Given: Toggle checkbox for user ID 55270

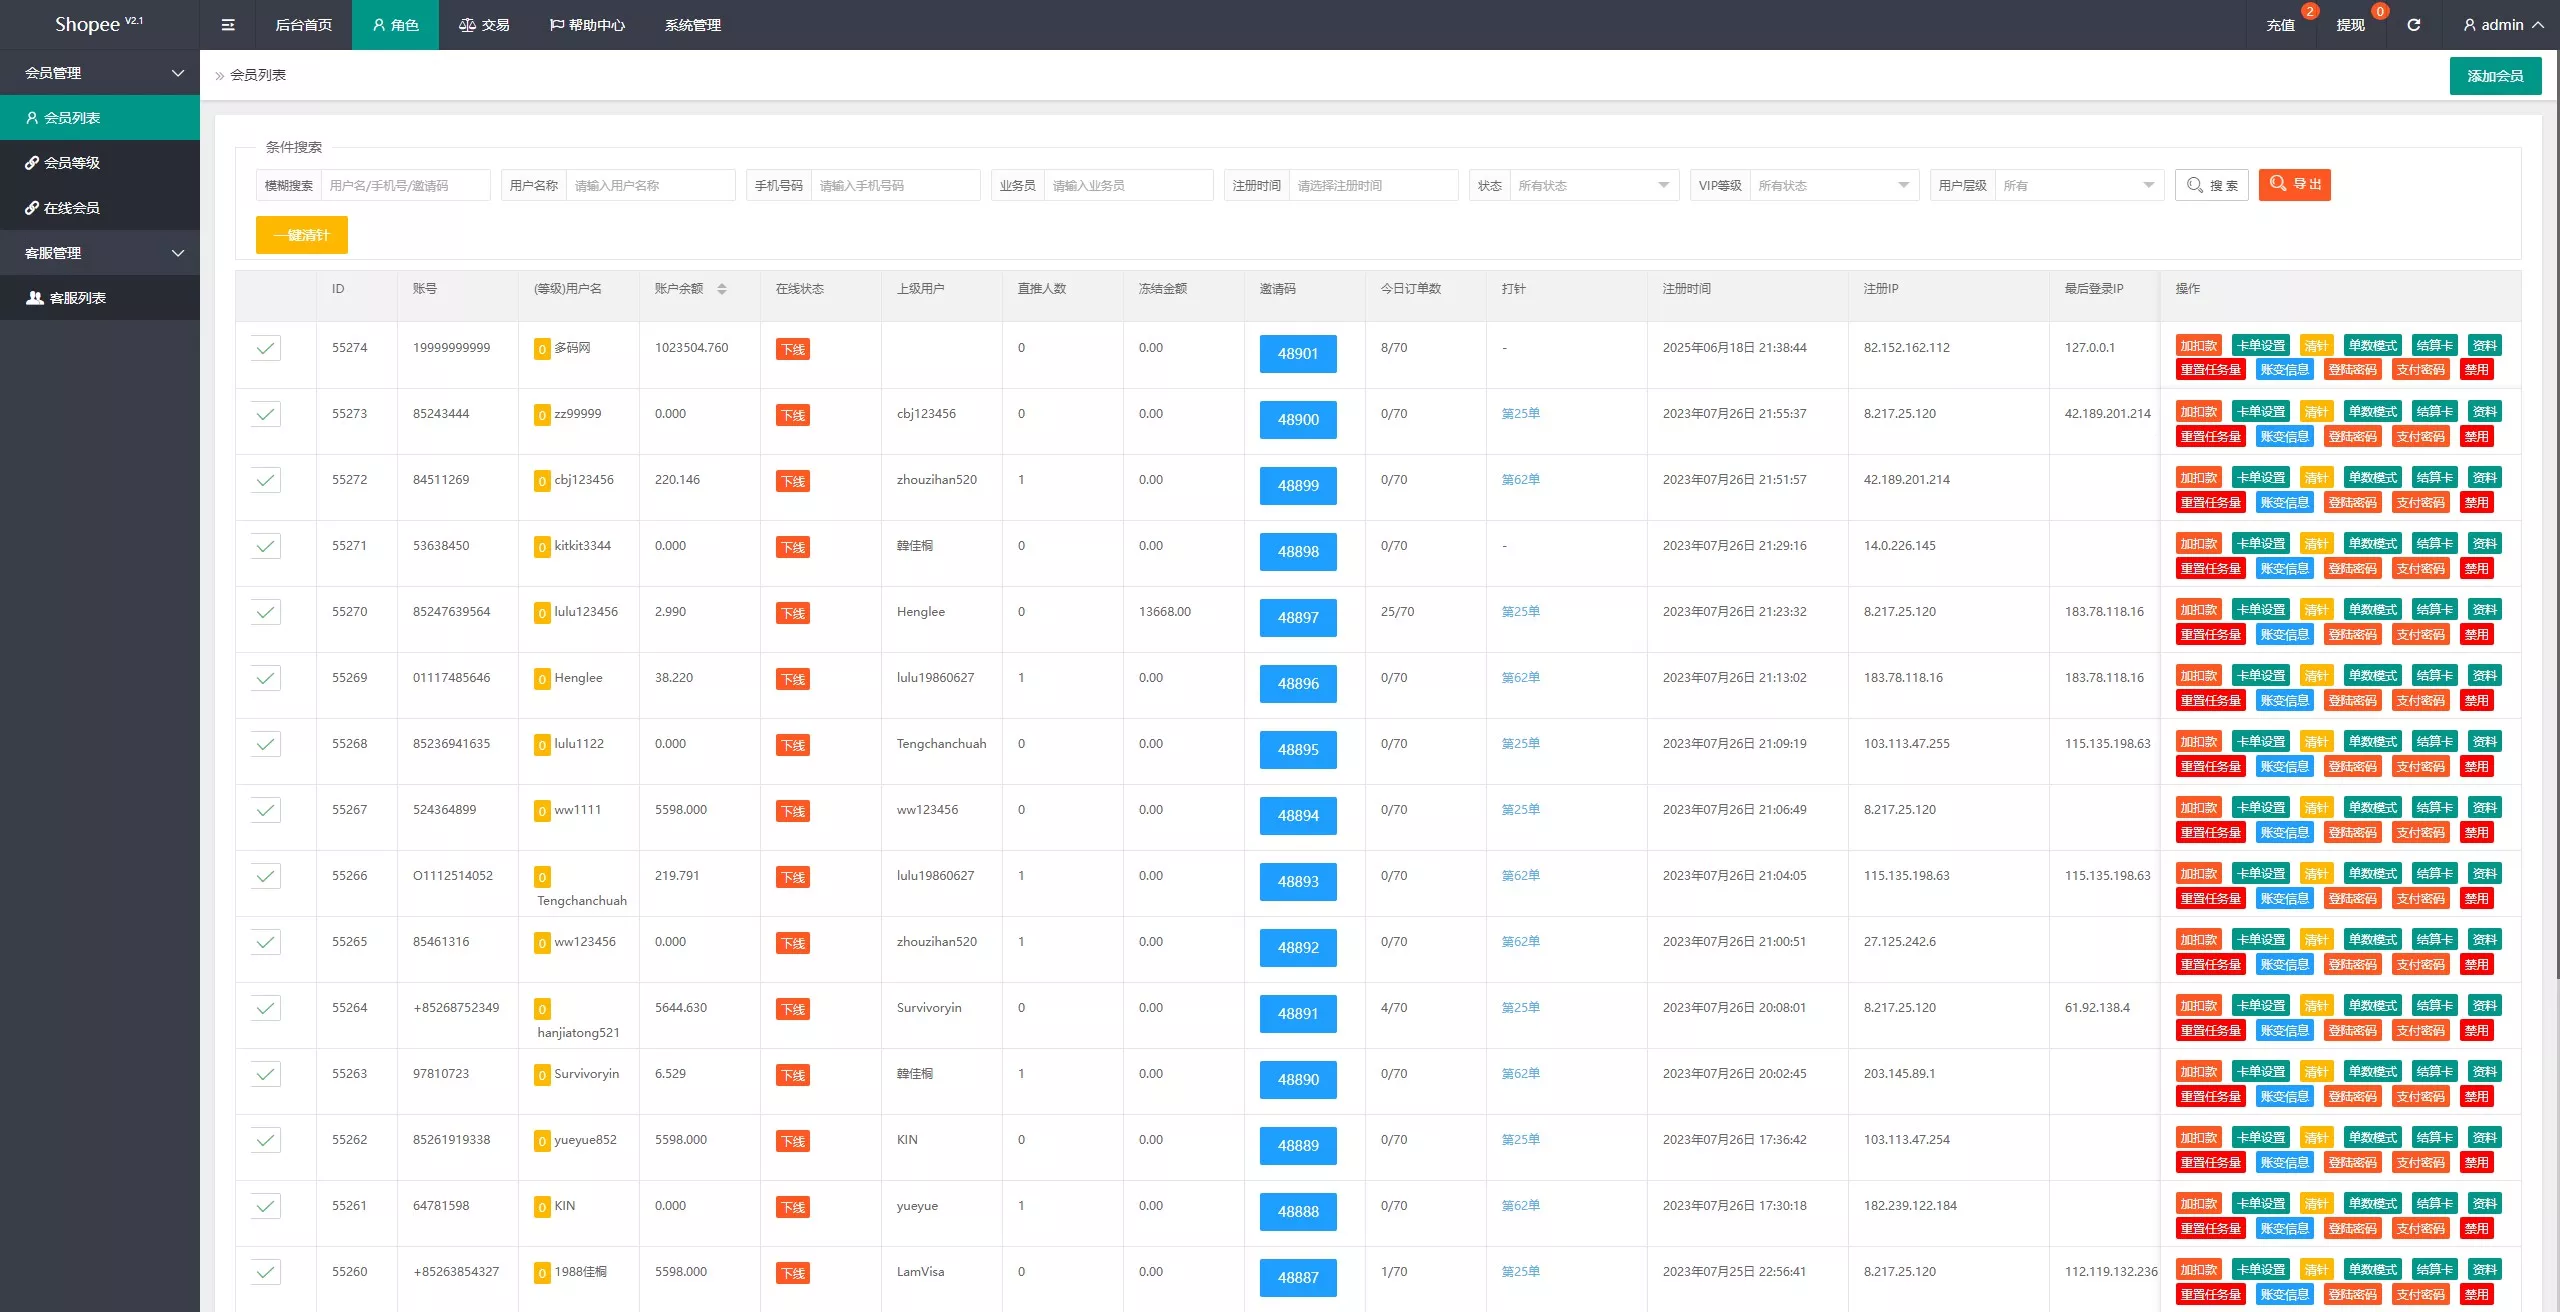Looking at the screenshot, I should click(x=265, y=612).
